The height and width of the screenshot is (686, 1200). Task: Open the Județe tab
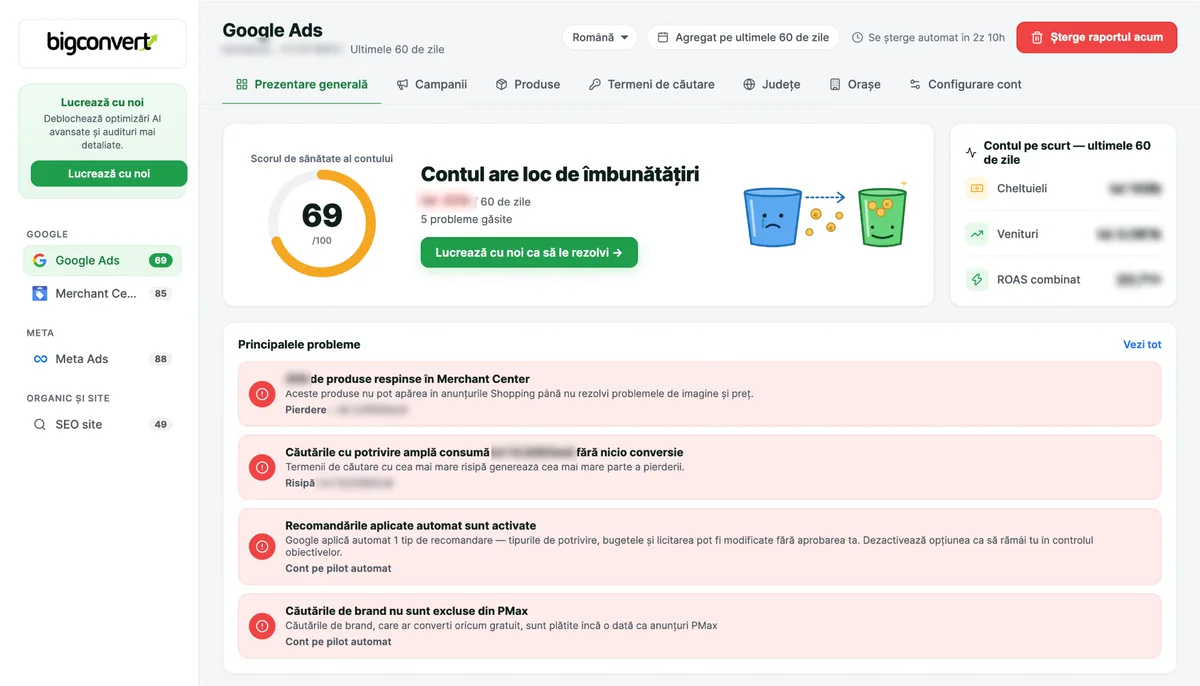pyautogui.click(x=772, y=84)
